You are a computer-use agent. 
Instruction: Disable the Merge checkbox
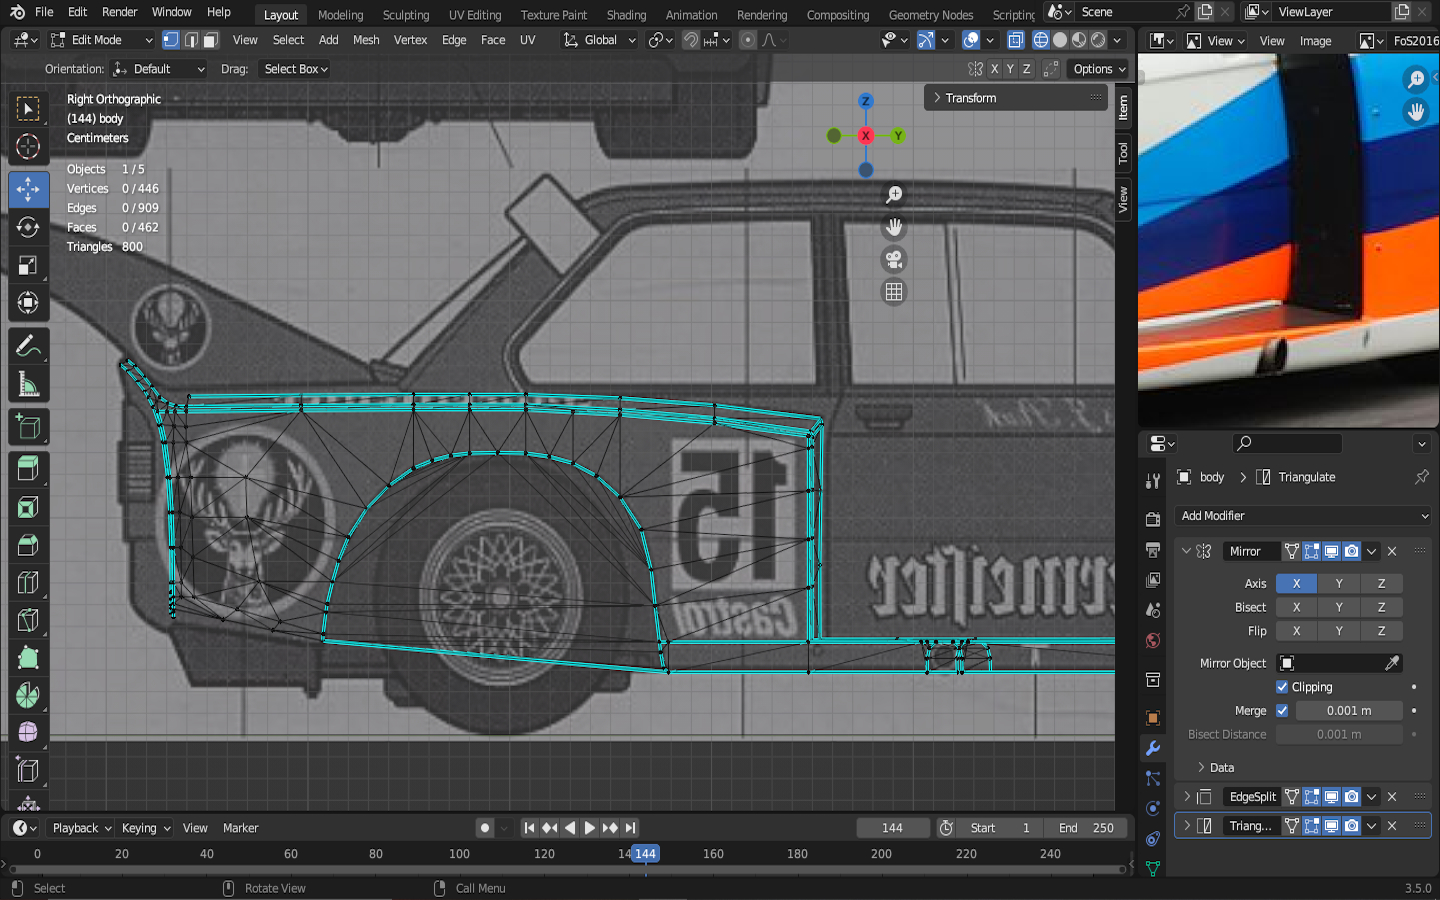point(1282,711)
